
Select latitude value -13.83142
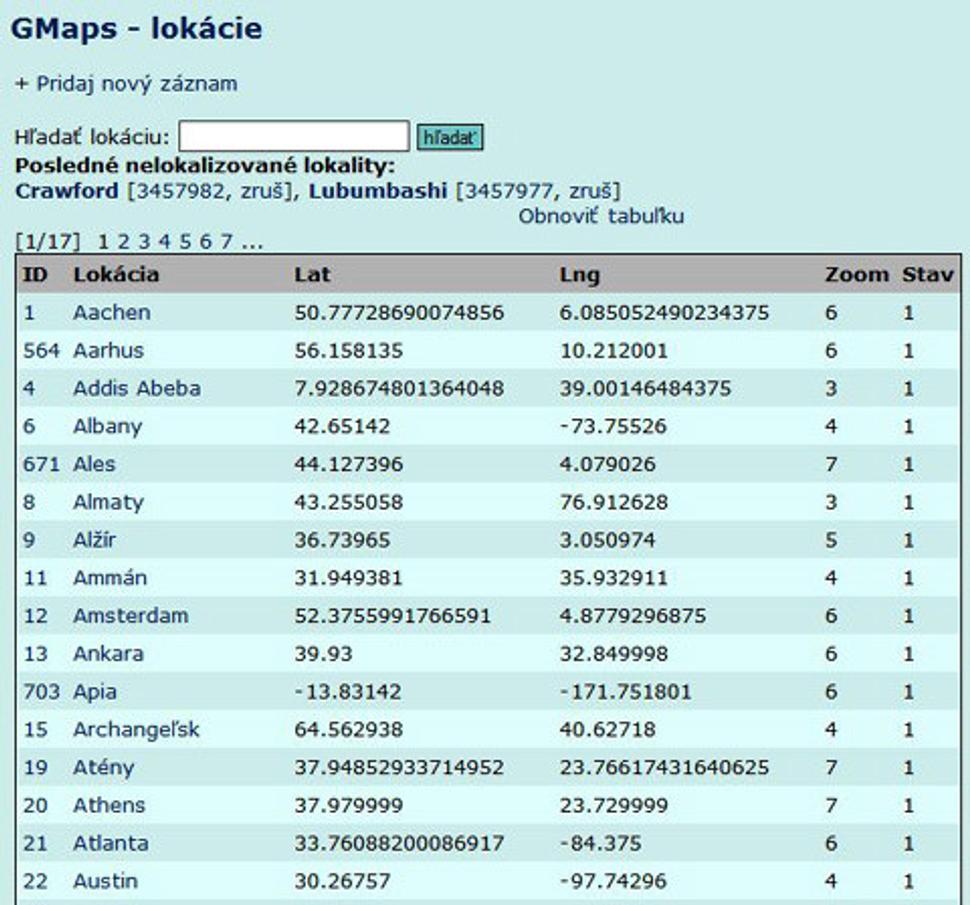(348, 692)
